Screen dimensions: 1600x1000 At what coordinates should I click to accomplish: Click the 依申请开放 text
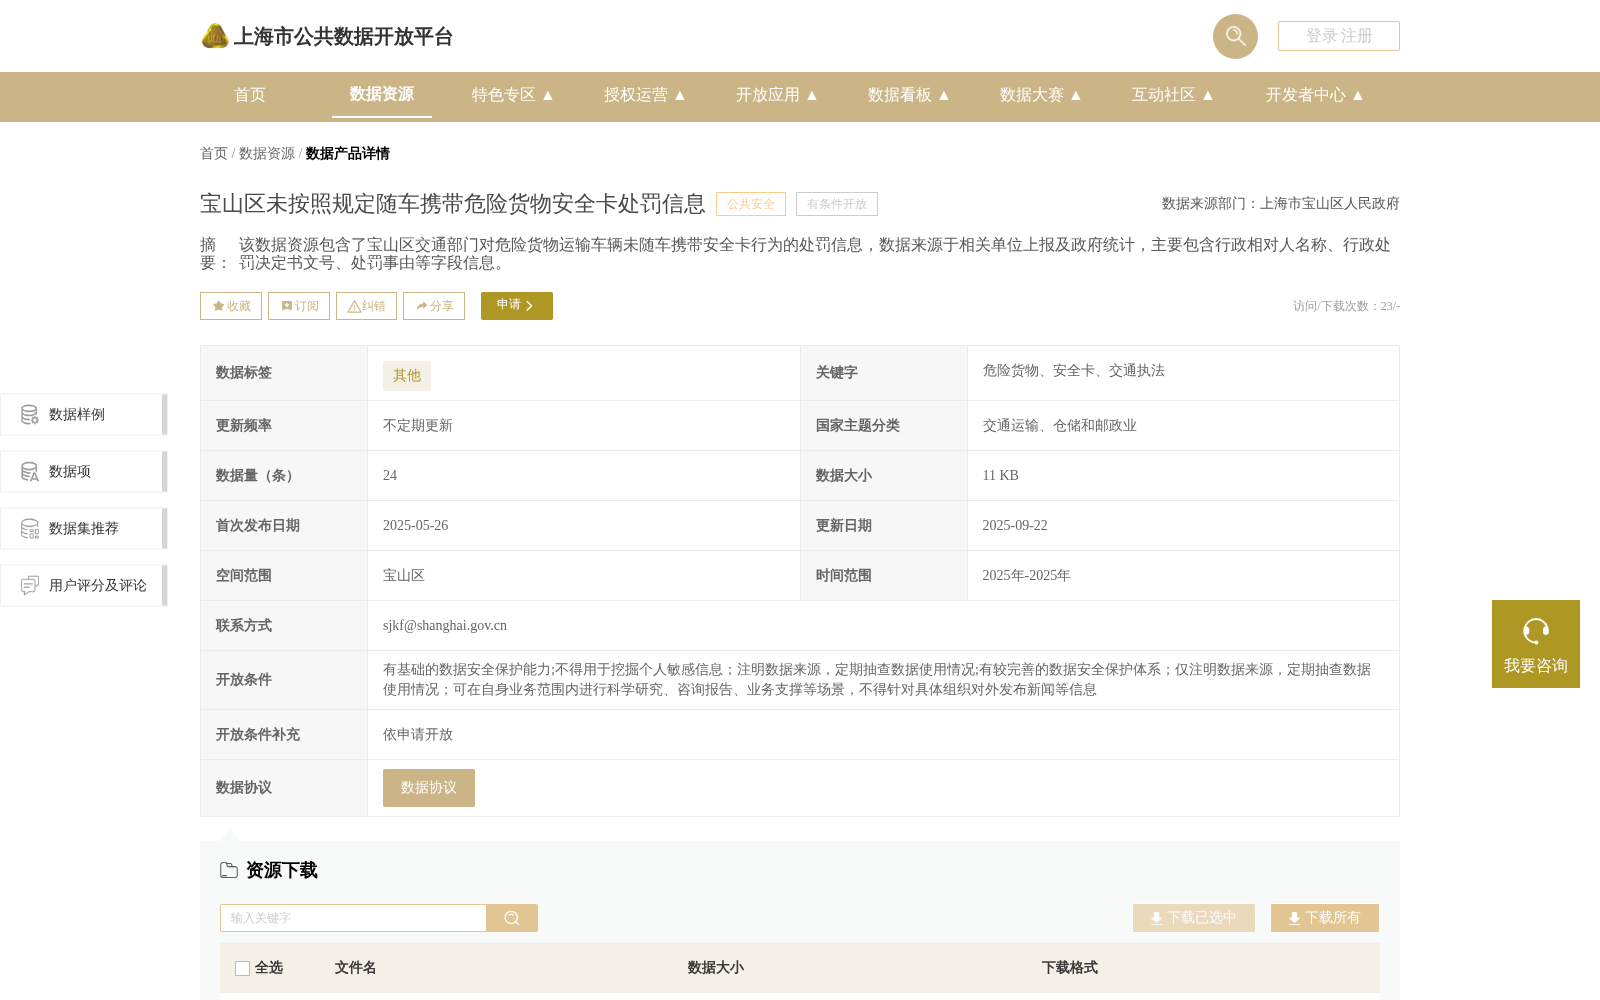(418, 735)
